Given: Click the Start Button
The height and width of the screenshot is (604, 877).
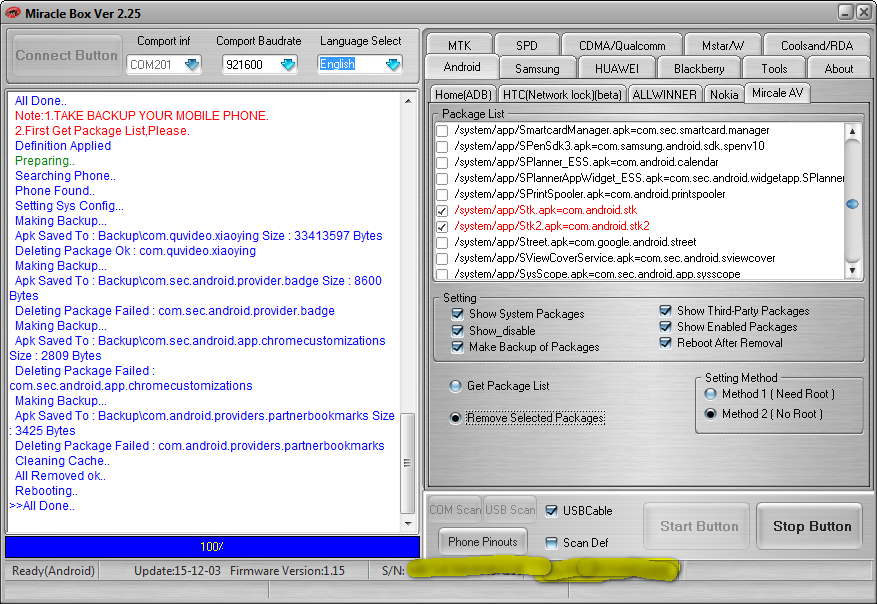Looking at the screenshot, I should (697, 526).
